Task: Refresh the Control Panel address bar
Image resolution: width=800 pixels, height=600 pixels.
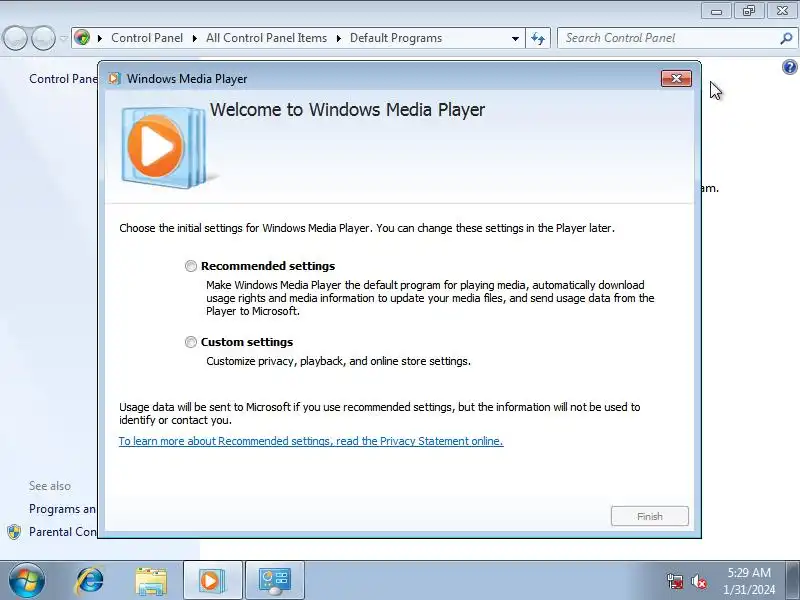Action: click(x=538, y=38)
